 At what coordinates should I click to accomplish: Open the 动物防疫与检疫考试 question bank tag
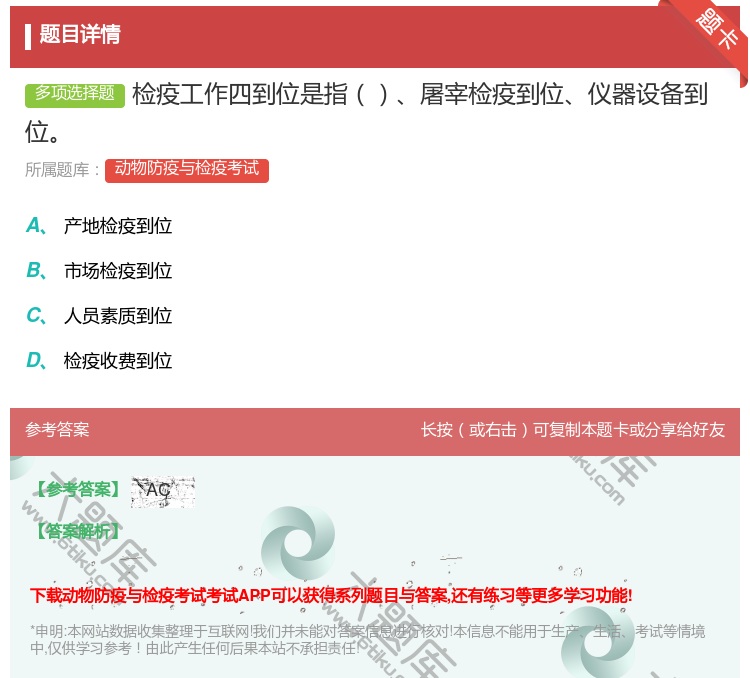pos(187,170)
